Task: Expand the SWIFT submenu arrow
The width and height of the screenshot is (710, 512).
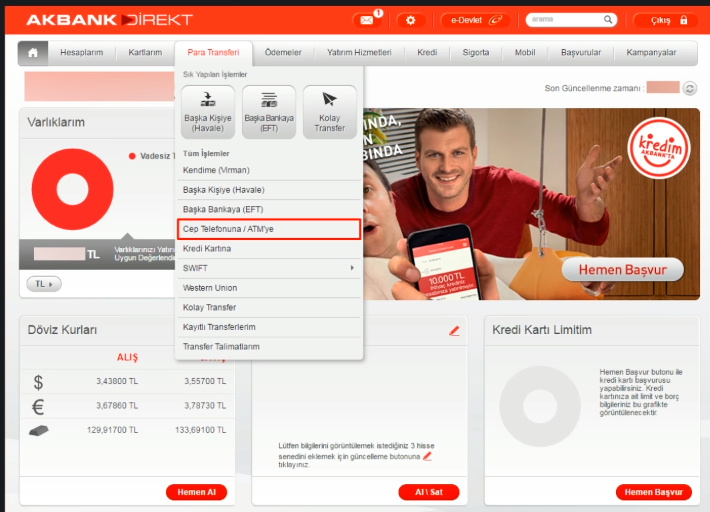Action: [x=352, y=268]
